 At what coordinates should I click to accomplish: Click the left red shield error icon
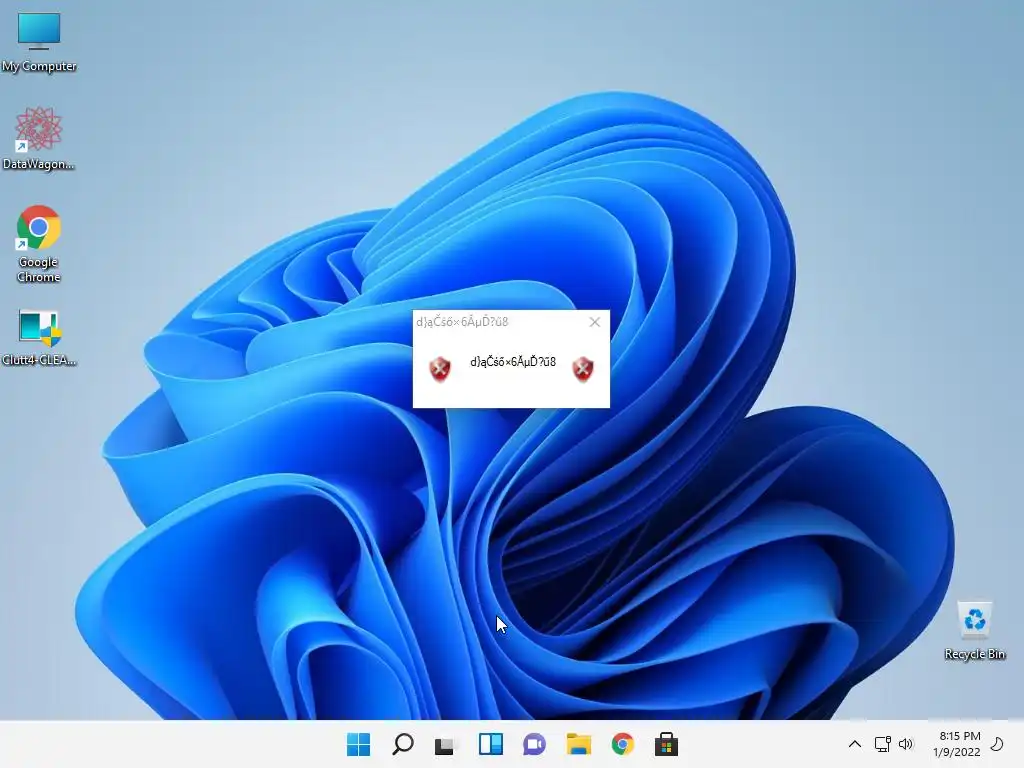[440, 369]
